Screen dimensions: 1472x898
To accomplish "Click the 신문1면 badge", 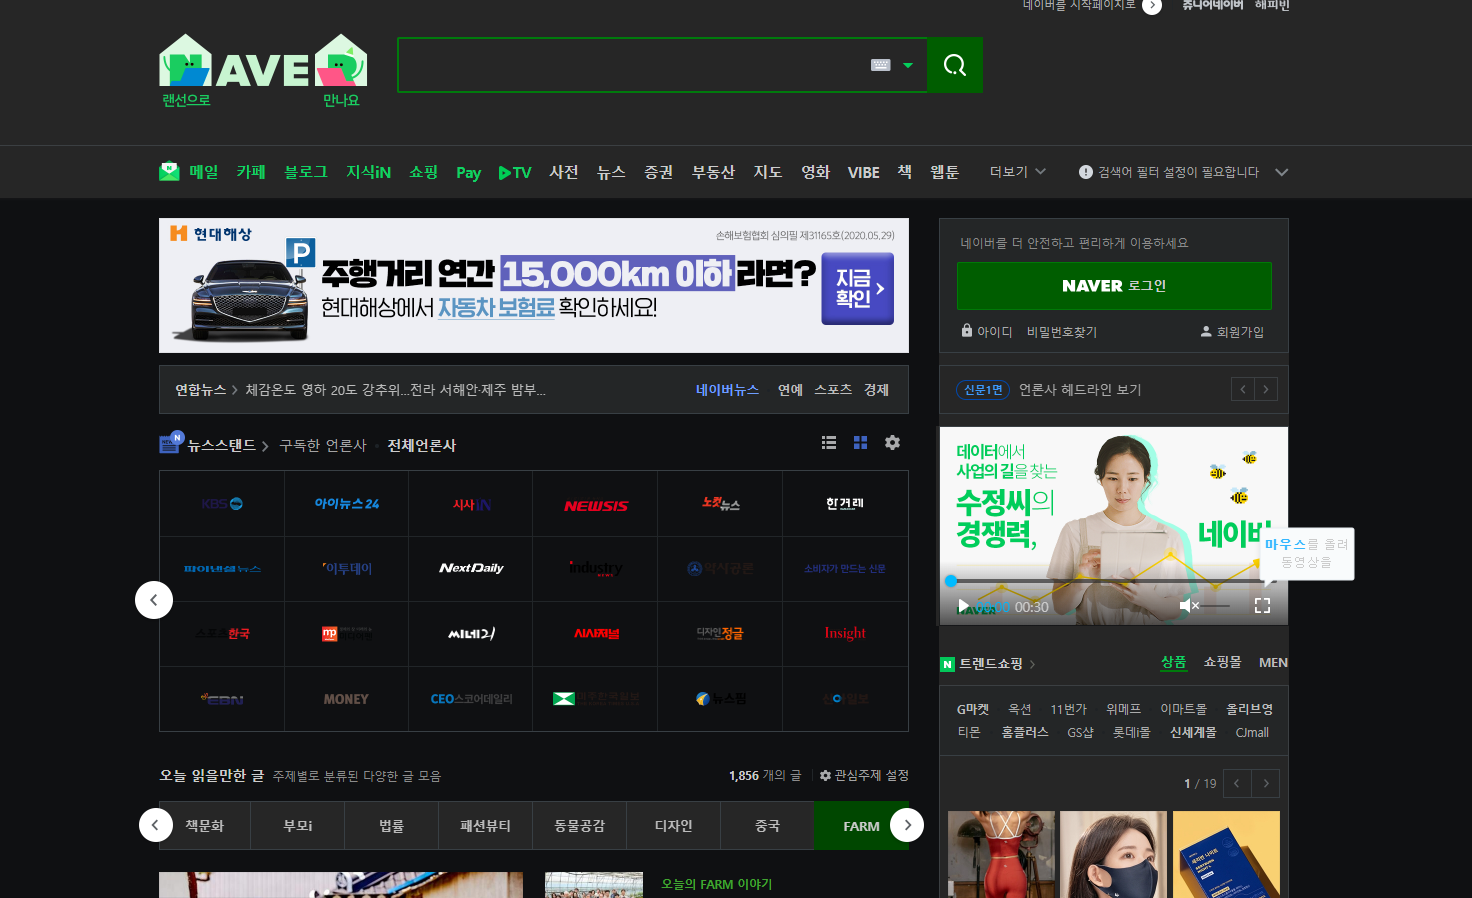I will coord(983,390).
